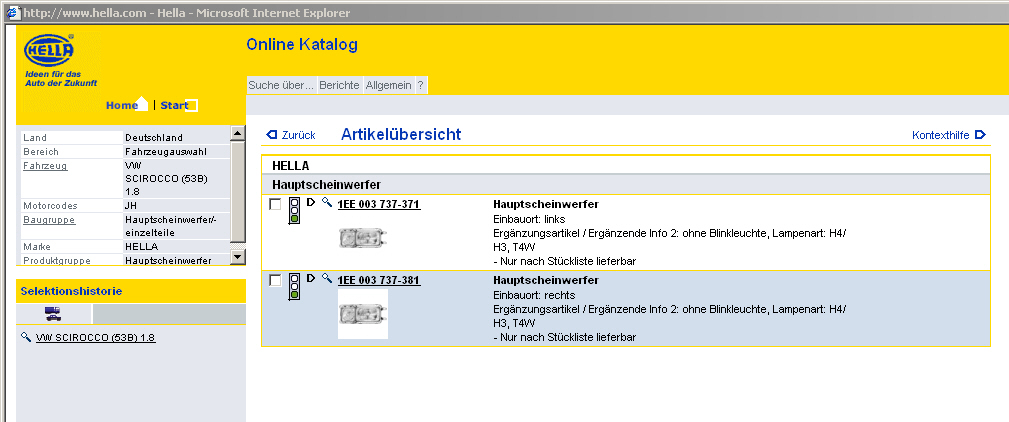Image resolution: width=1009 pixels, height=422 pixels.
Task: Tick the checkbox for article 1EE 003 737-381
Action: pyautogui.click(x=275, y=281)
